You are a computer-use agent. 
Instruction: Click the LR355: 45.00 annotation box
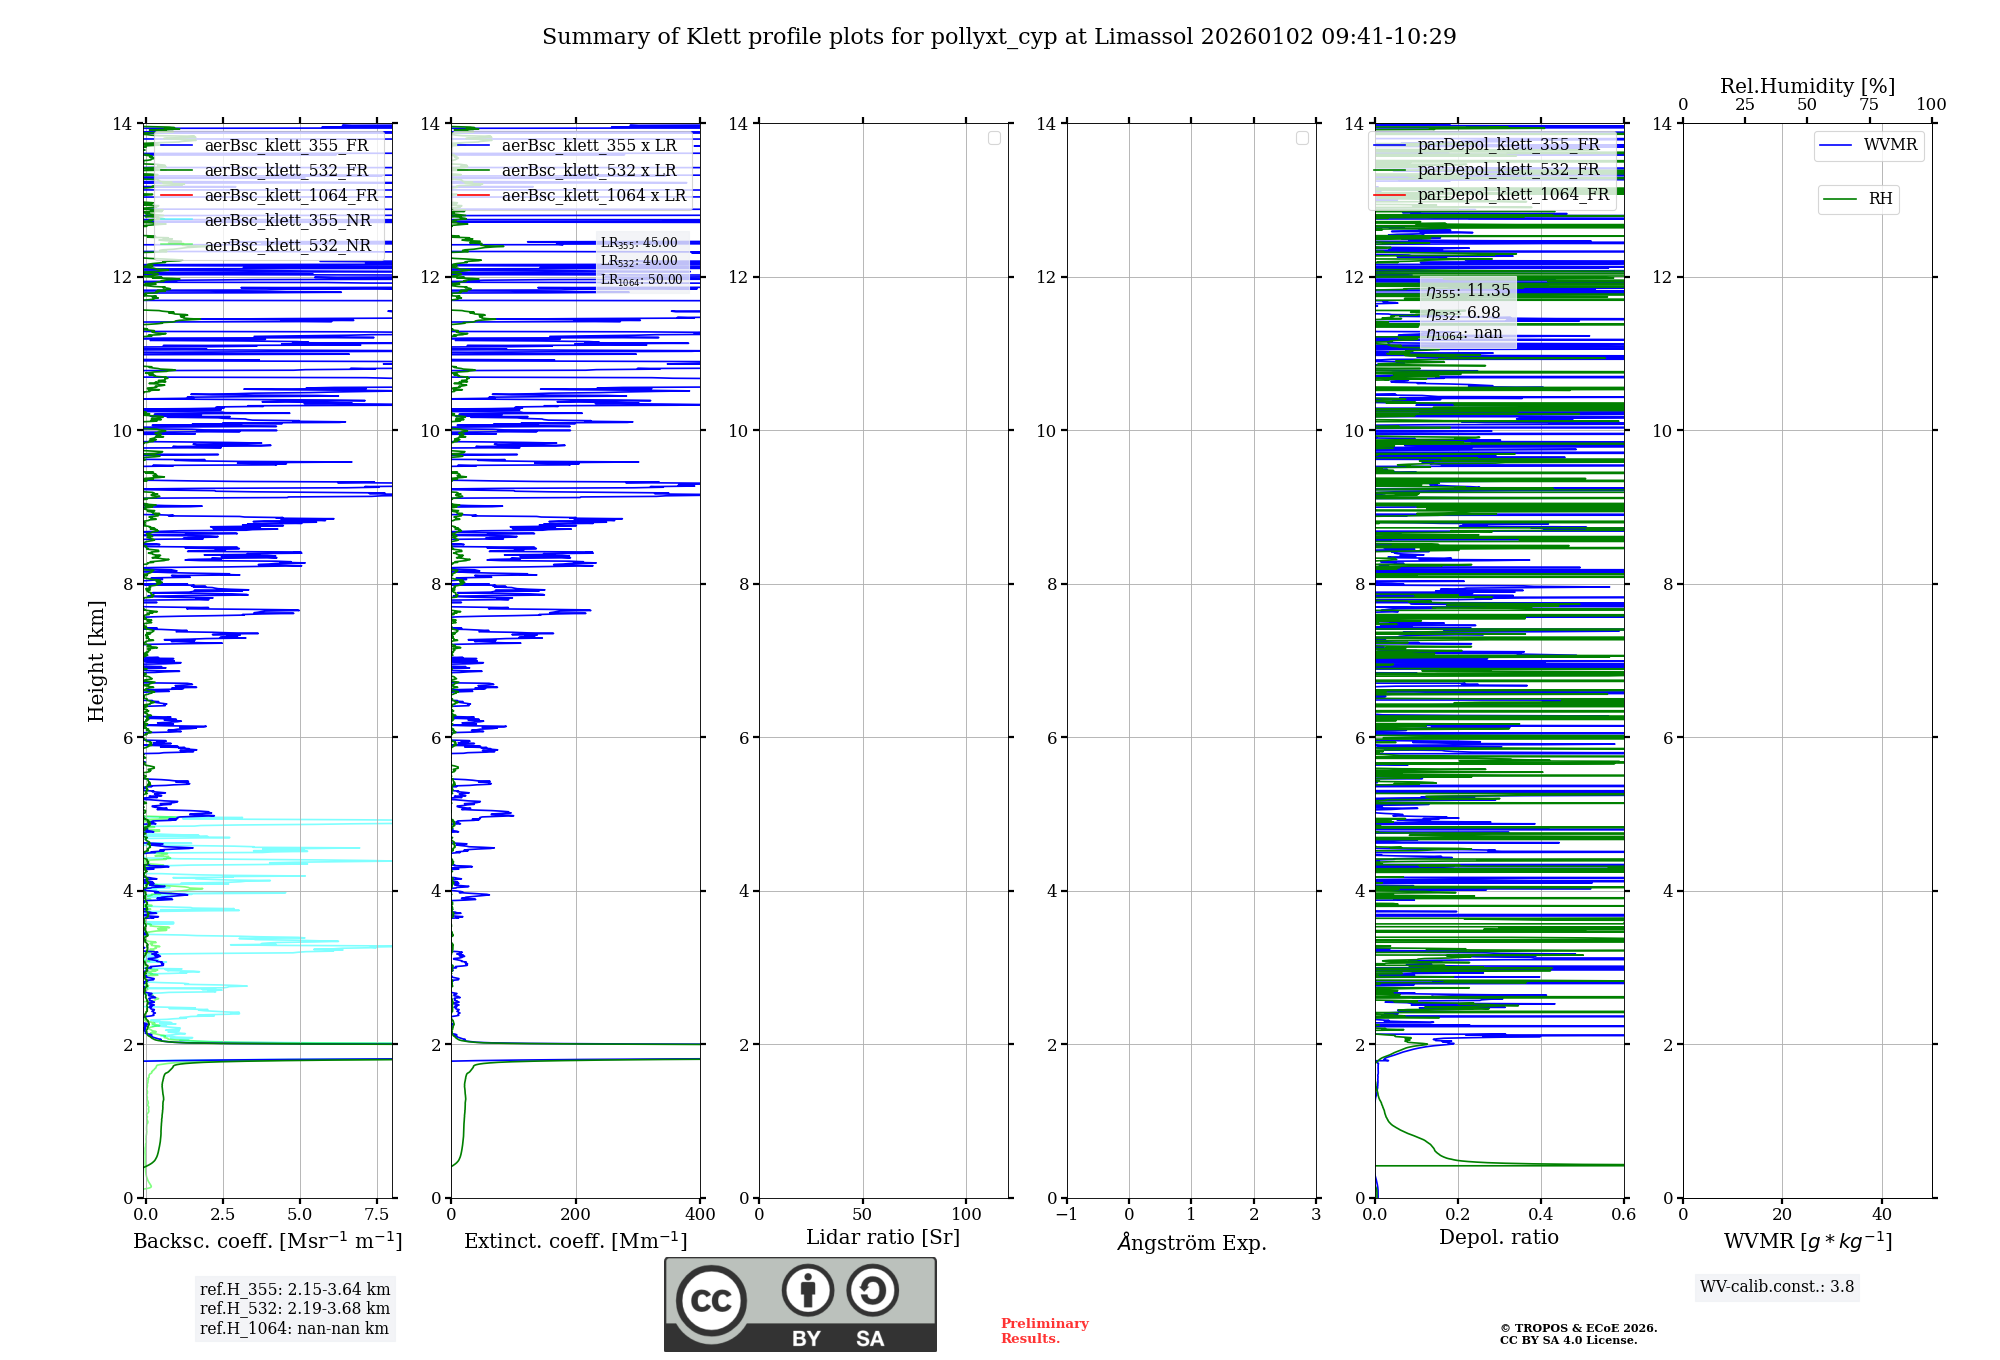coord(639,243)
